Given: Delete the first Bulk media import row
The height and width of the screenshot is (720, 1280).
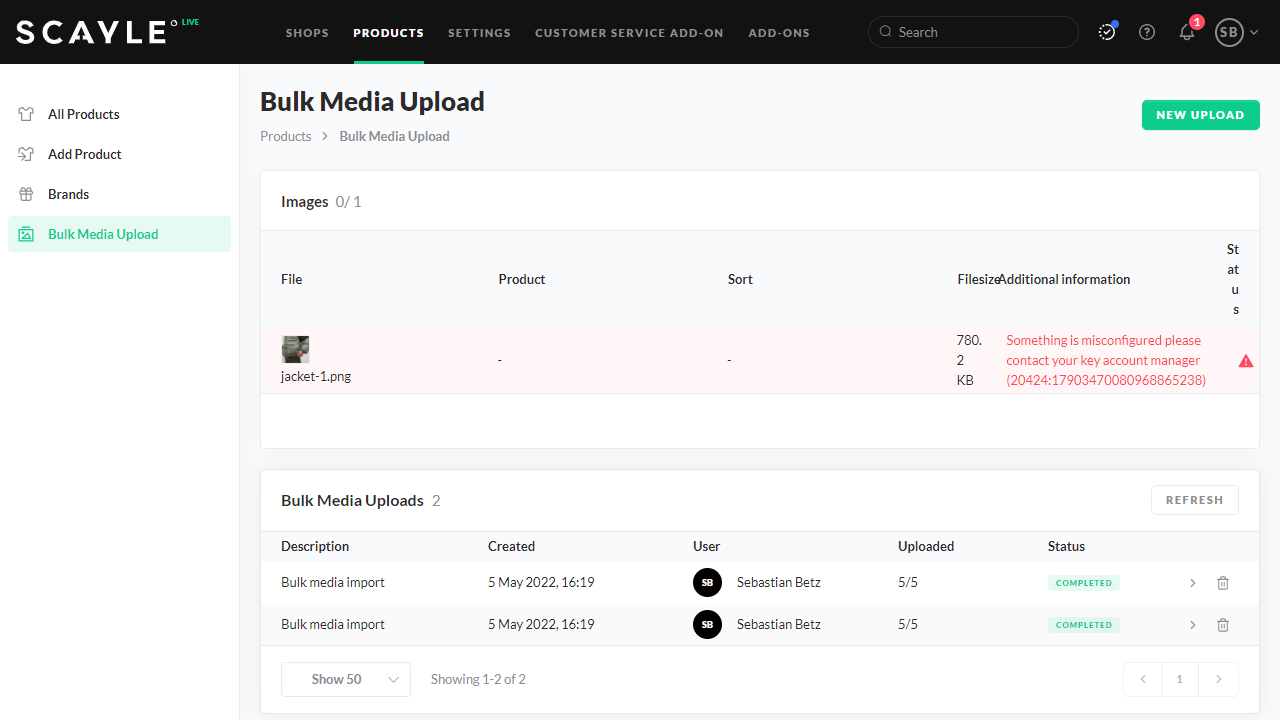Looking at the screenshot, I should (x=1222, y=583).
